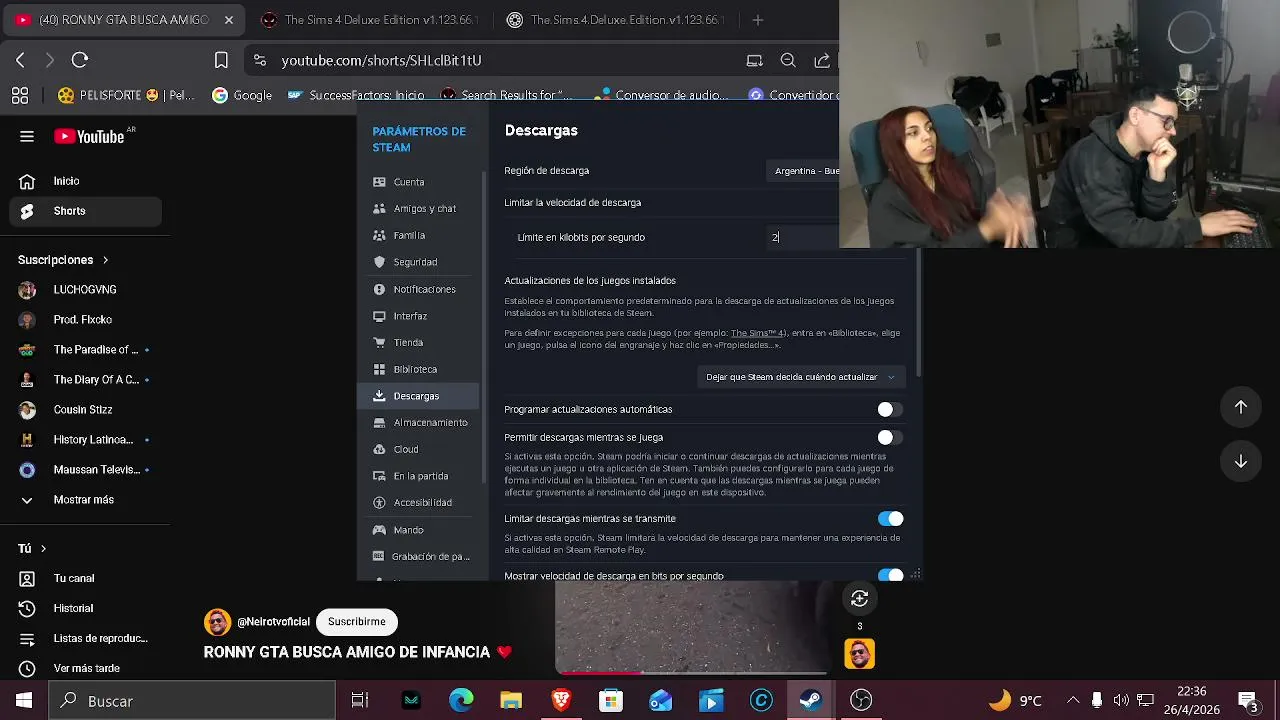Click the Descargas download icon
Image resolution: width=1280 pixels, height=720 pixels.
tap(379, 396)
